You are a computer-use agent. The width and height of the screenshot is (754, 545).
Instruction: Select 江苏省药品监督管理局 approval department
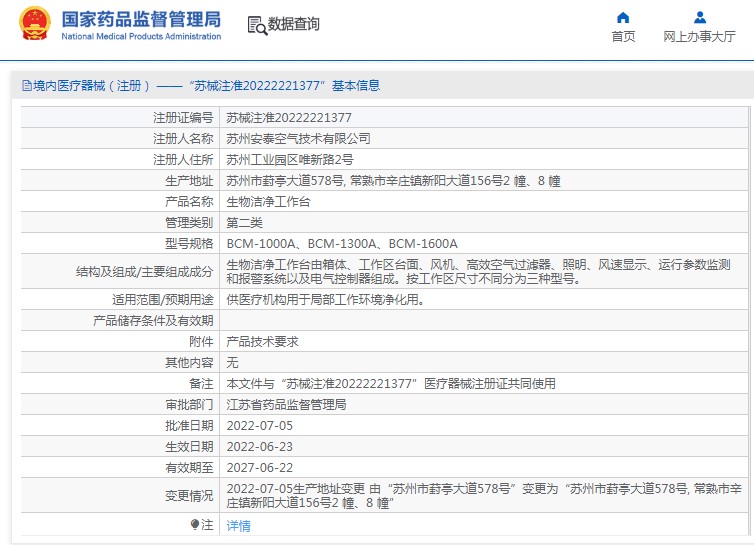286,405
